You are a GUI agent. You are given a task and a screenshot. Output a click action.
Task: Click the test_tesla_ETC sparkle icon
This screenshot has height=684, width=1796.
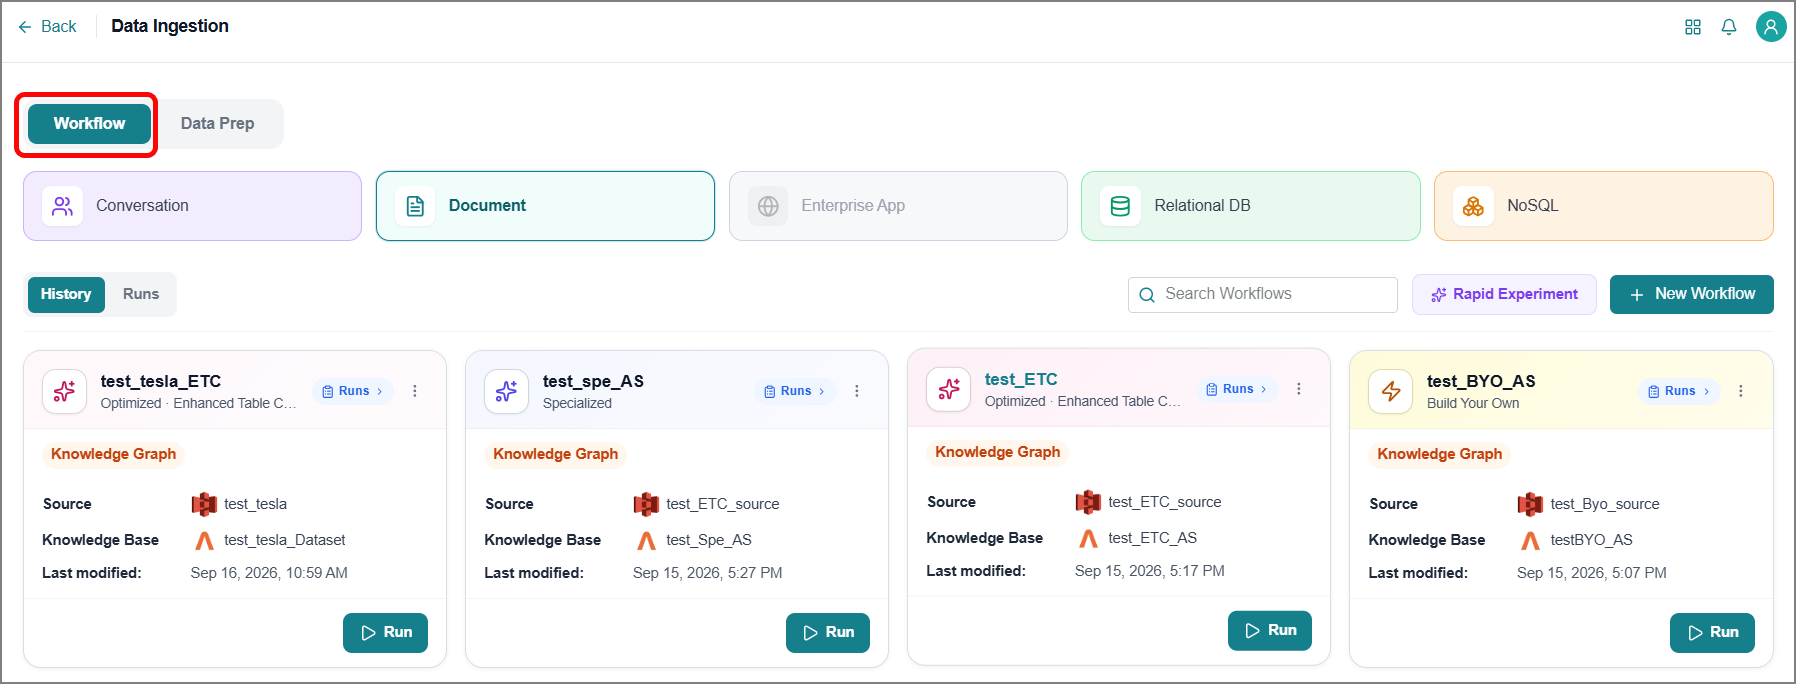click(x=64, y=391)
